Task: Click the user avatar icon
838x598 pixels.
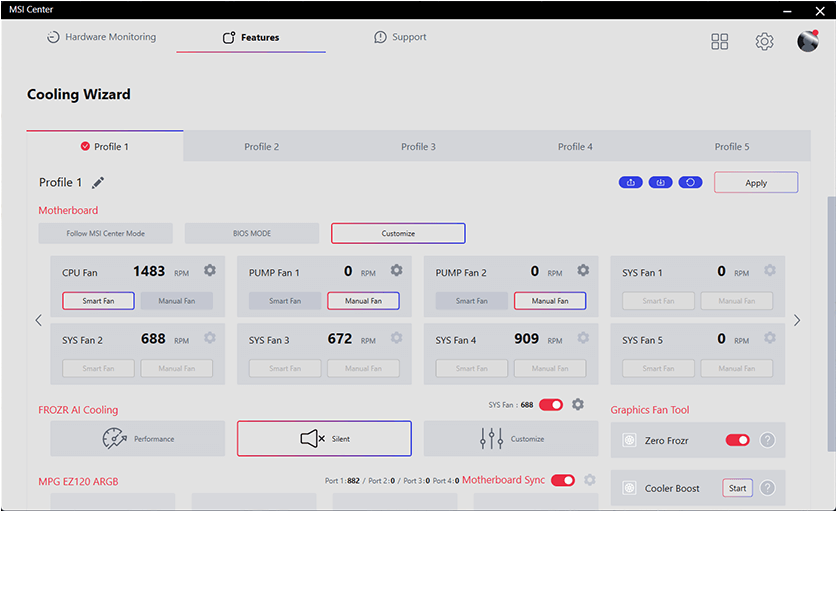Action: [808, 41]
